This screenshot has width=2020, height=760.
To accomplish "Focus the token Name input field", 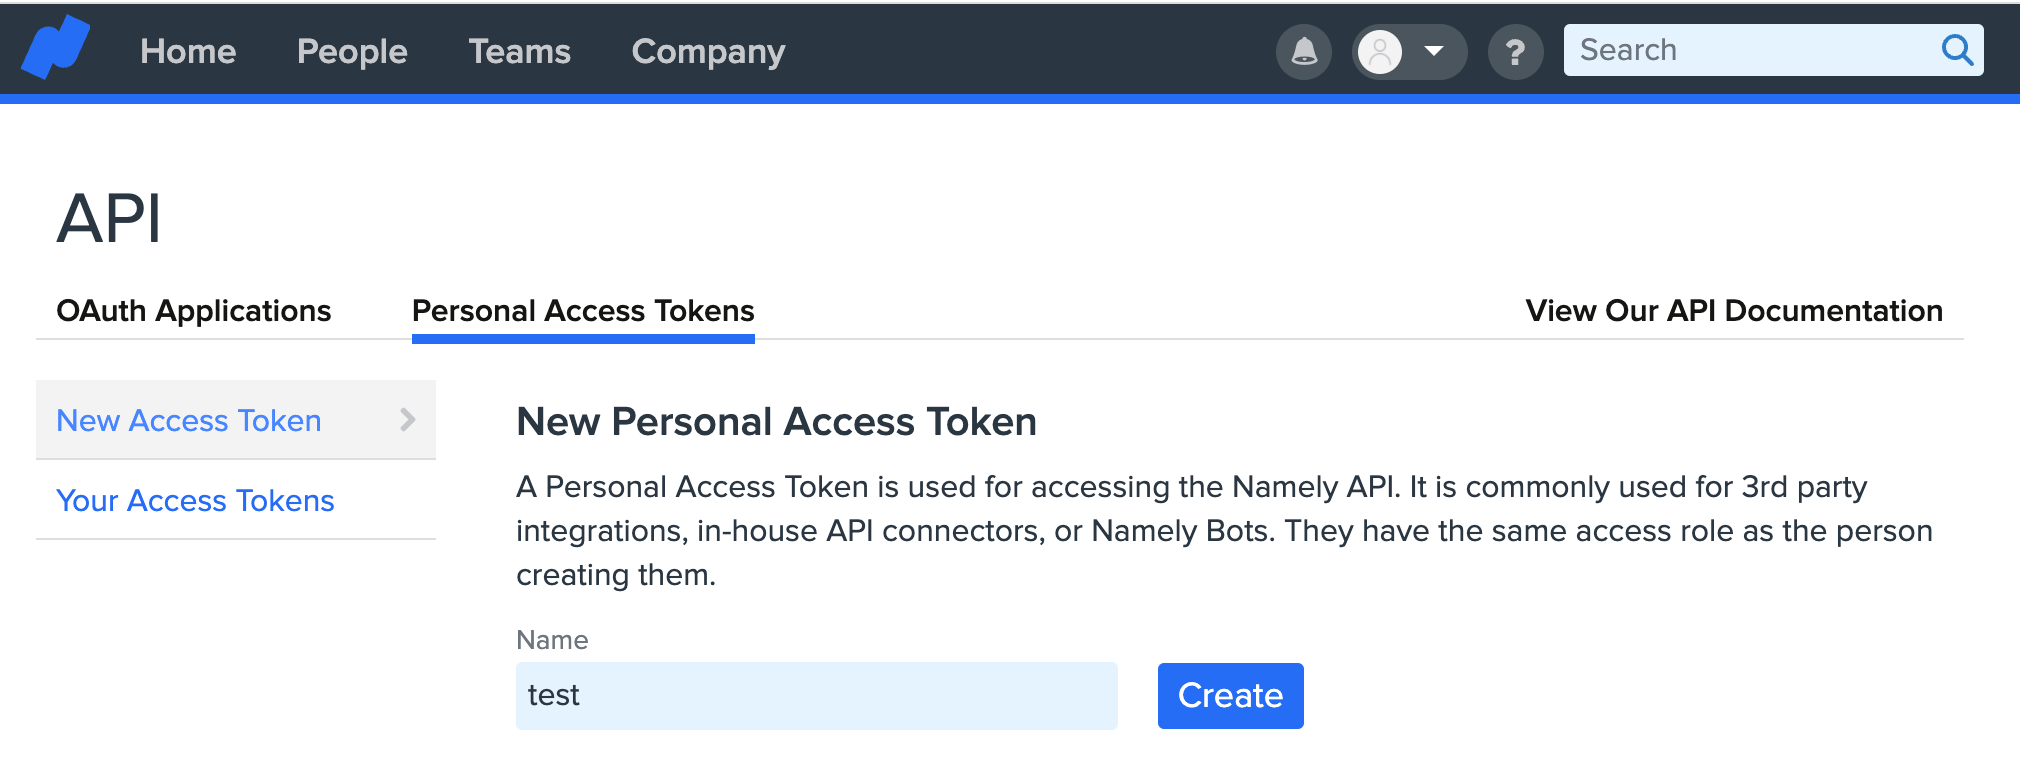I will 816,695.
